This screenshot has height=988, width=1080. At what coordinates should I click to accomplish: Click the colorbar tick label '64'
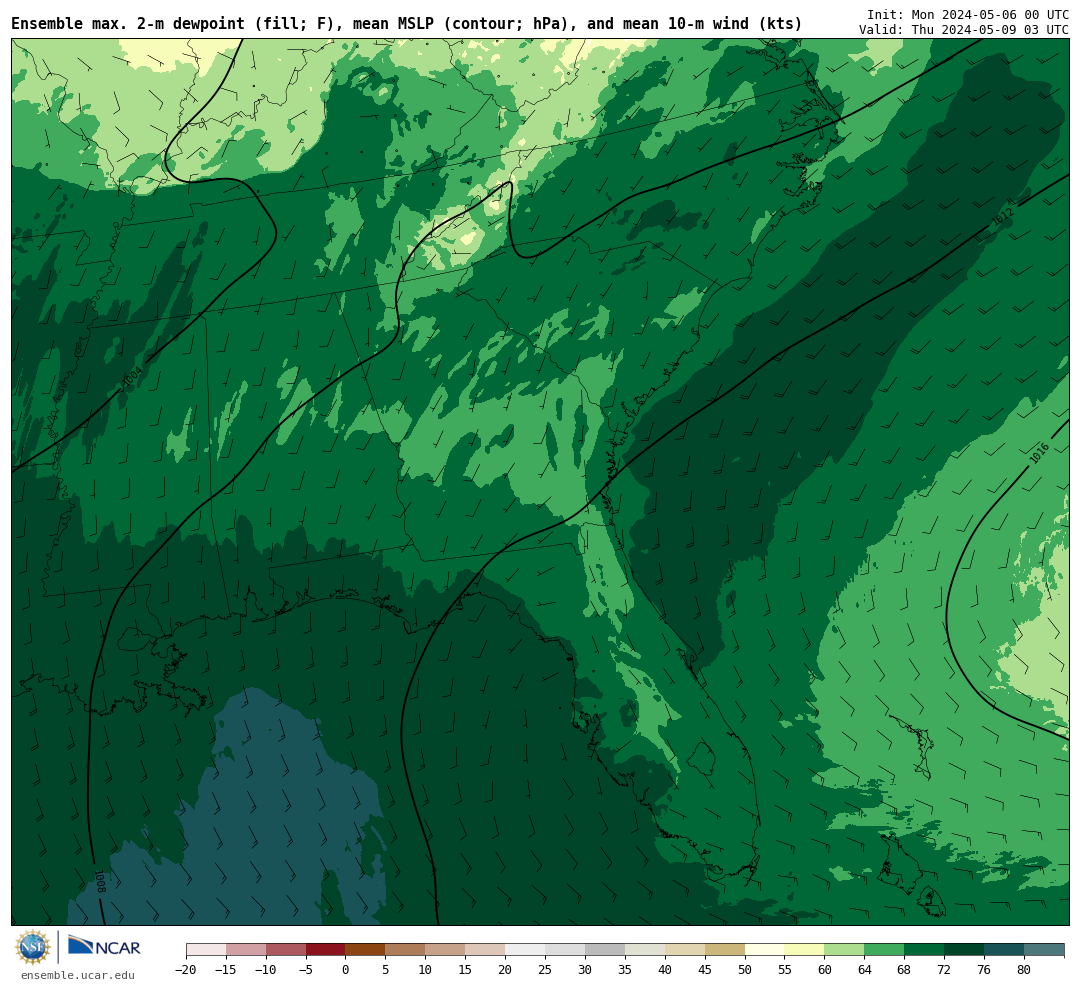pos(865,969)
